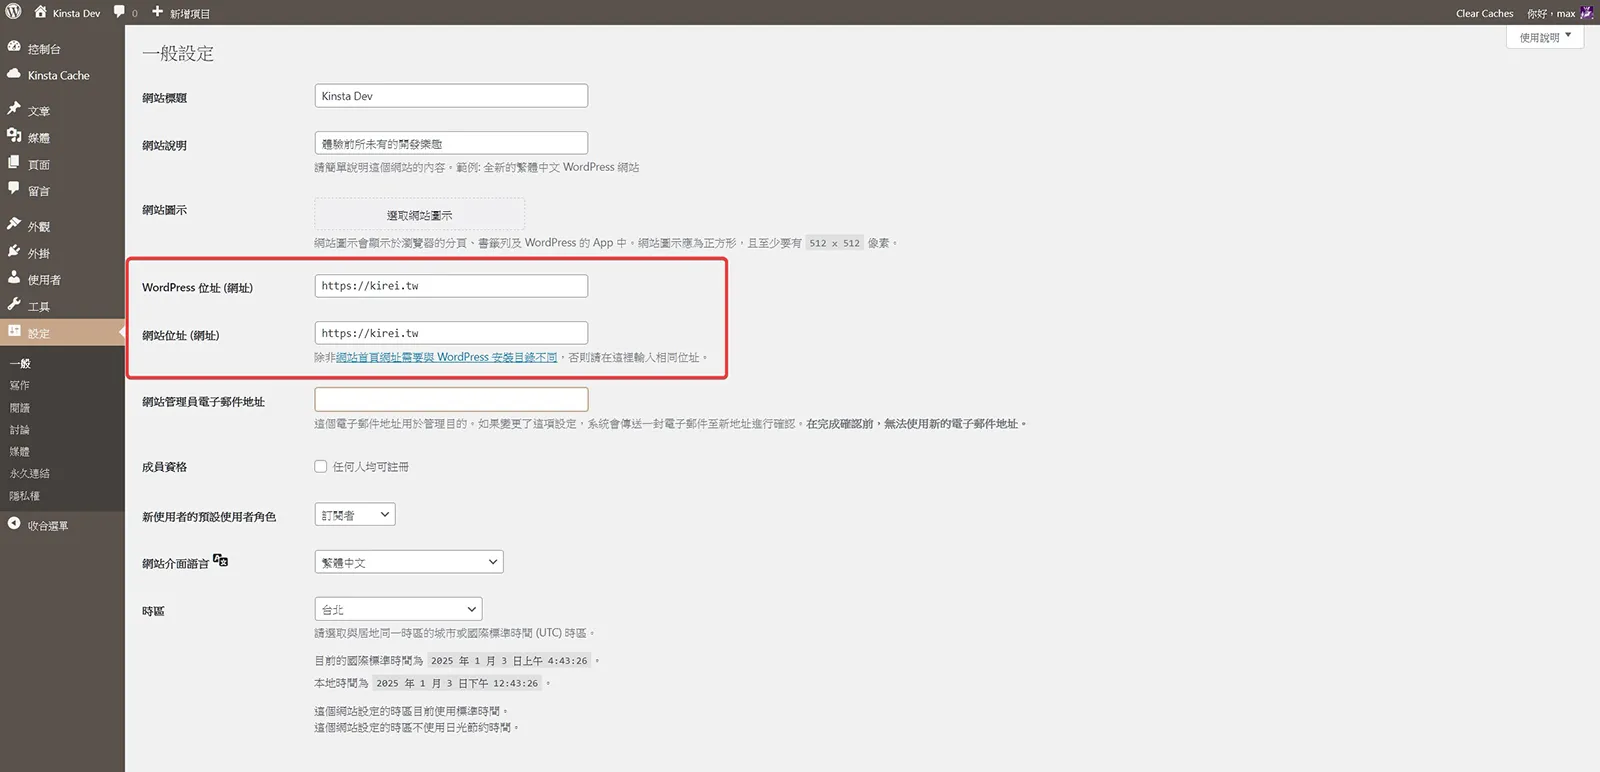
Task: Open the 媒體 settings submenu item
Action: pos(20,452)
